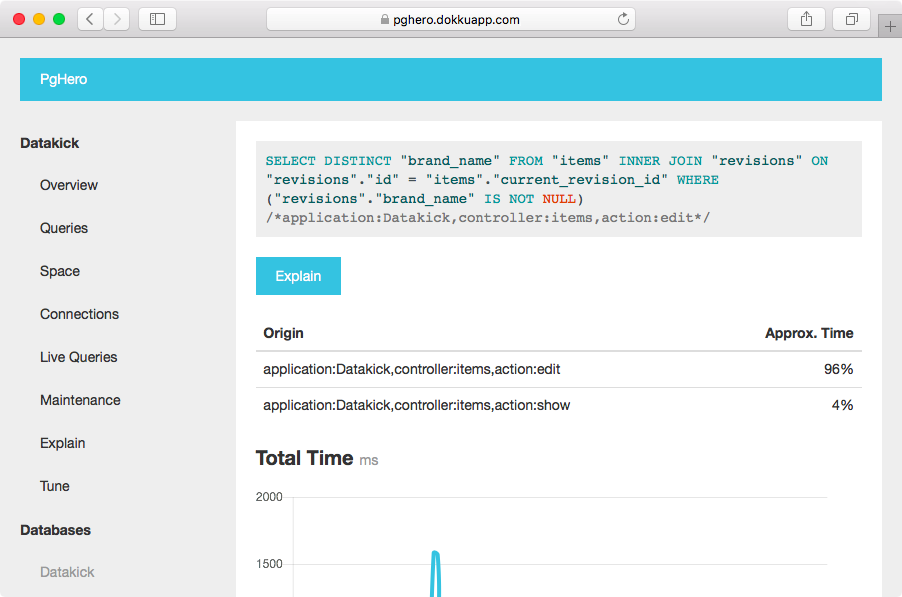Click the 1500 y-axis label

tap(269, 564)
